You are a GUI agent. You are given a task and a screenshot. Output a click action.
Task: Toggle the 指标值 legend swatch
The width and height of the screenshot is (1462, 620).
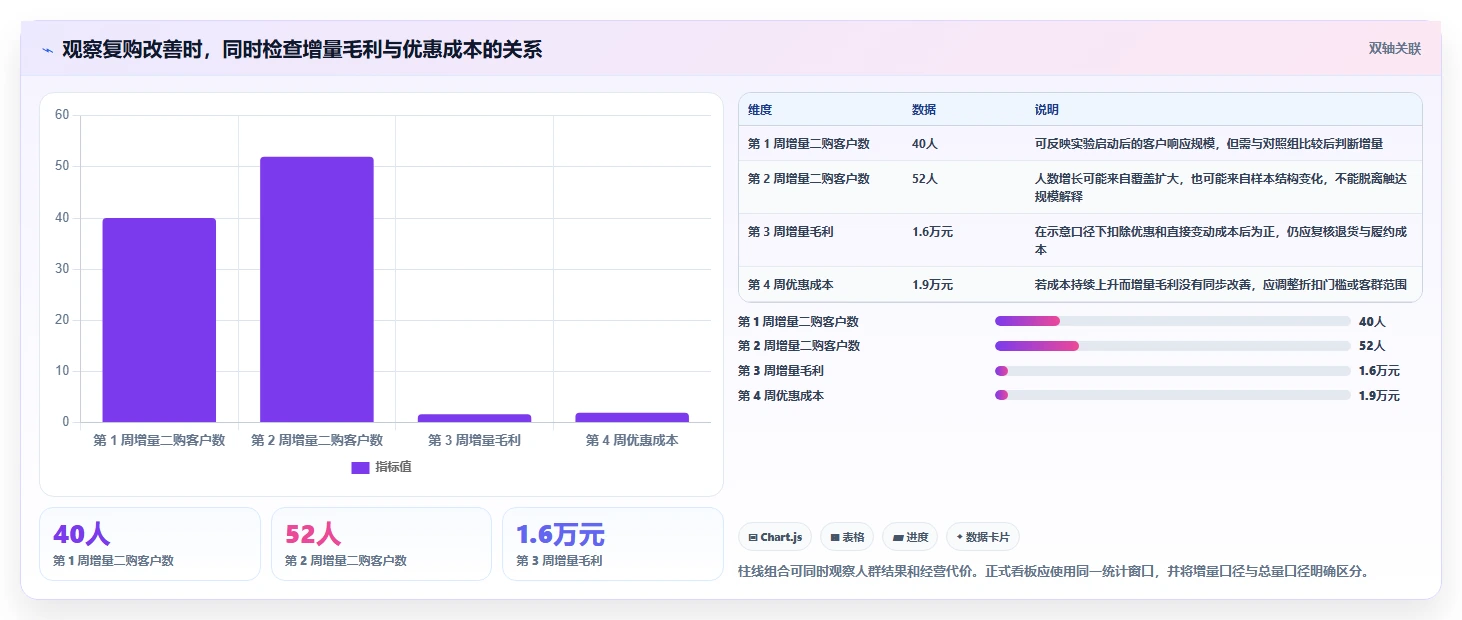click(360, 467)
